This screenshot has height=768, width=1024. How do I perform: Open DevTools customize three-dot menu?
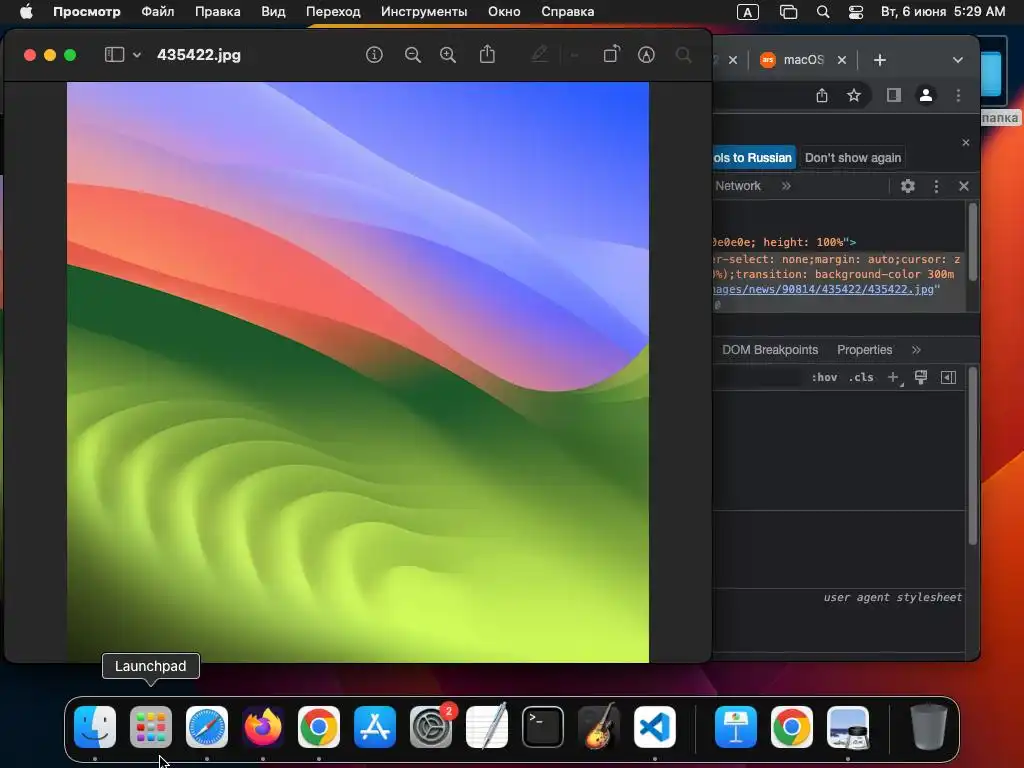tap(936, 186)
